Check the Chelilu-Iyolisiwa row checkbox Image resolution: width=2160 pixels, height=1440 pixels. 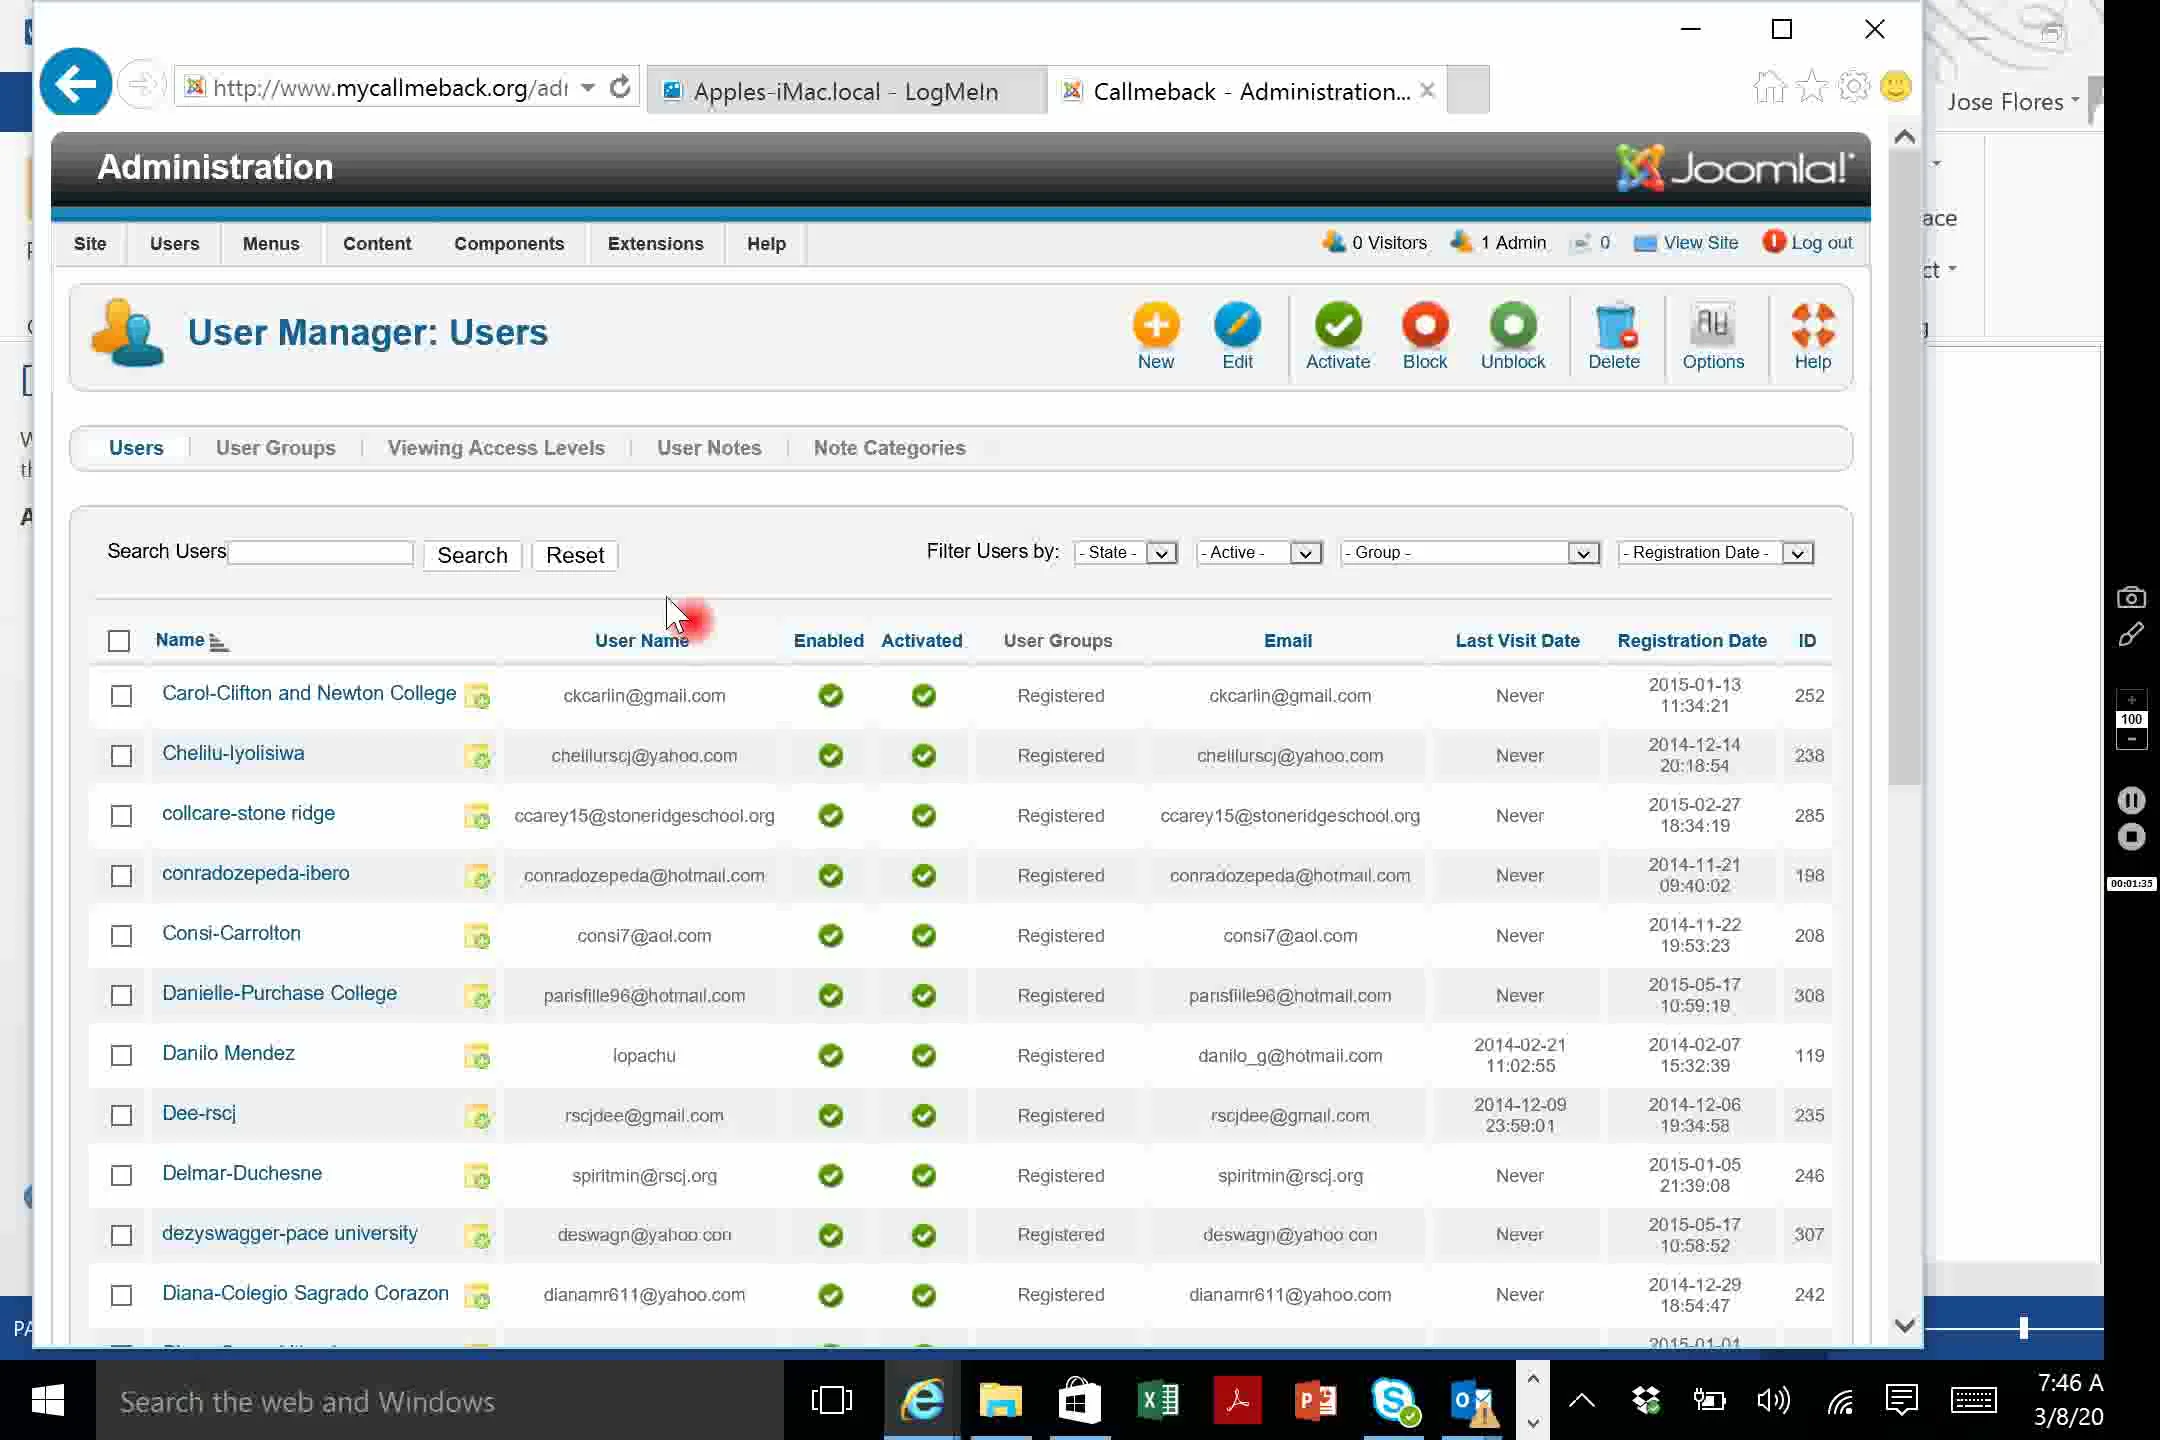click(121, 756)
